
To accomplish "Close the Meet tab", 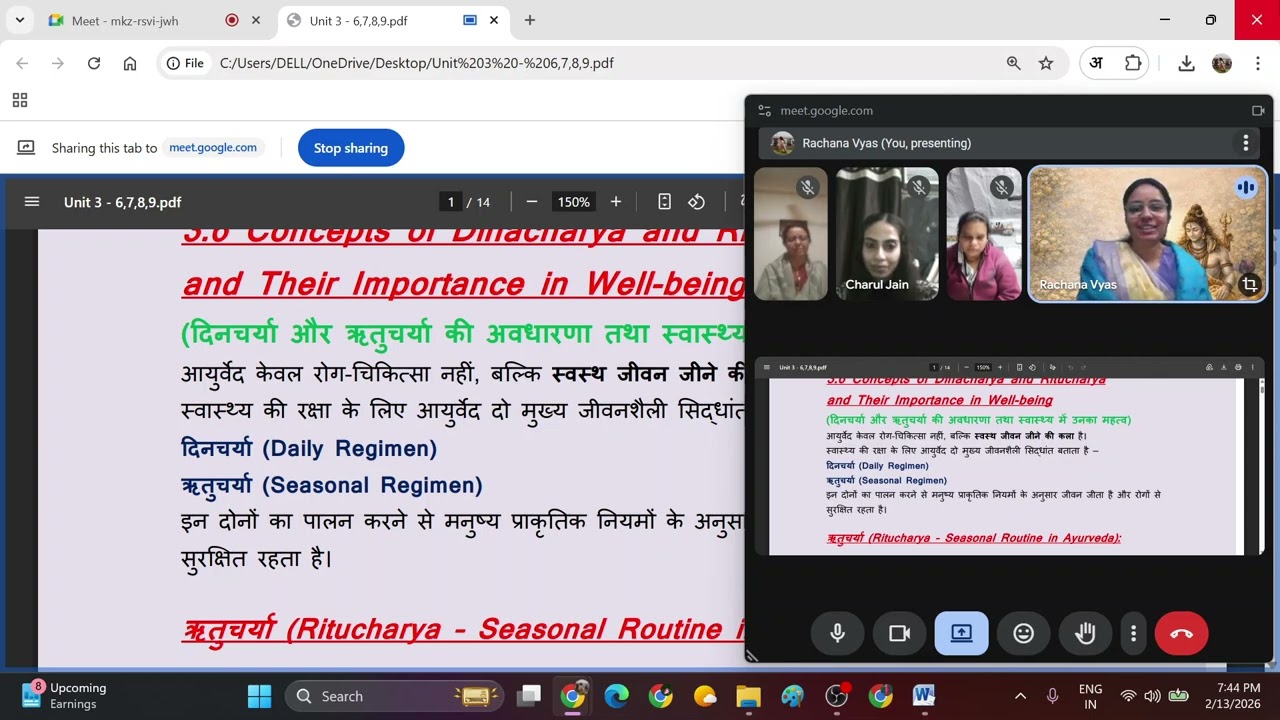I will [256, 20].
